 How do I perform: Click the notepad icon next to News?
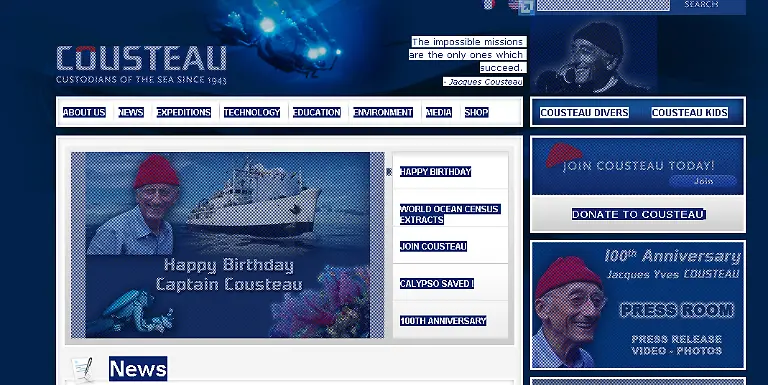coord(83,370)
